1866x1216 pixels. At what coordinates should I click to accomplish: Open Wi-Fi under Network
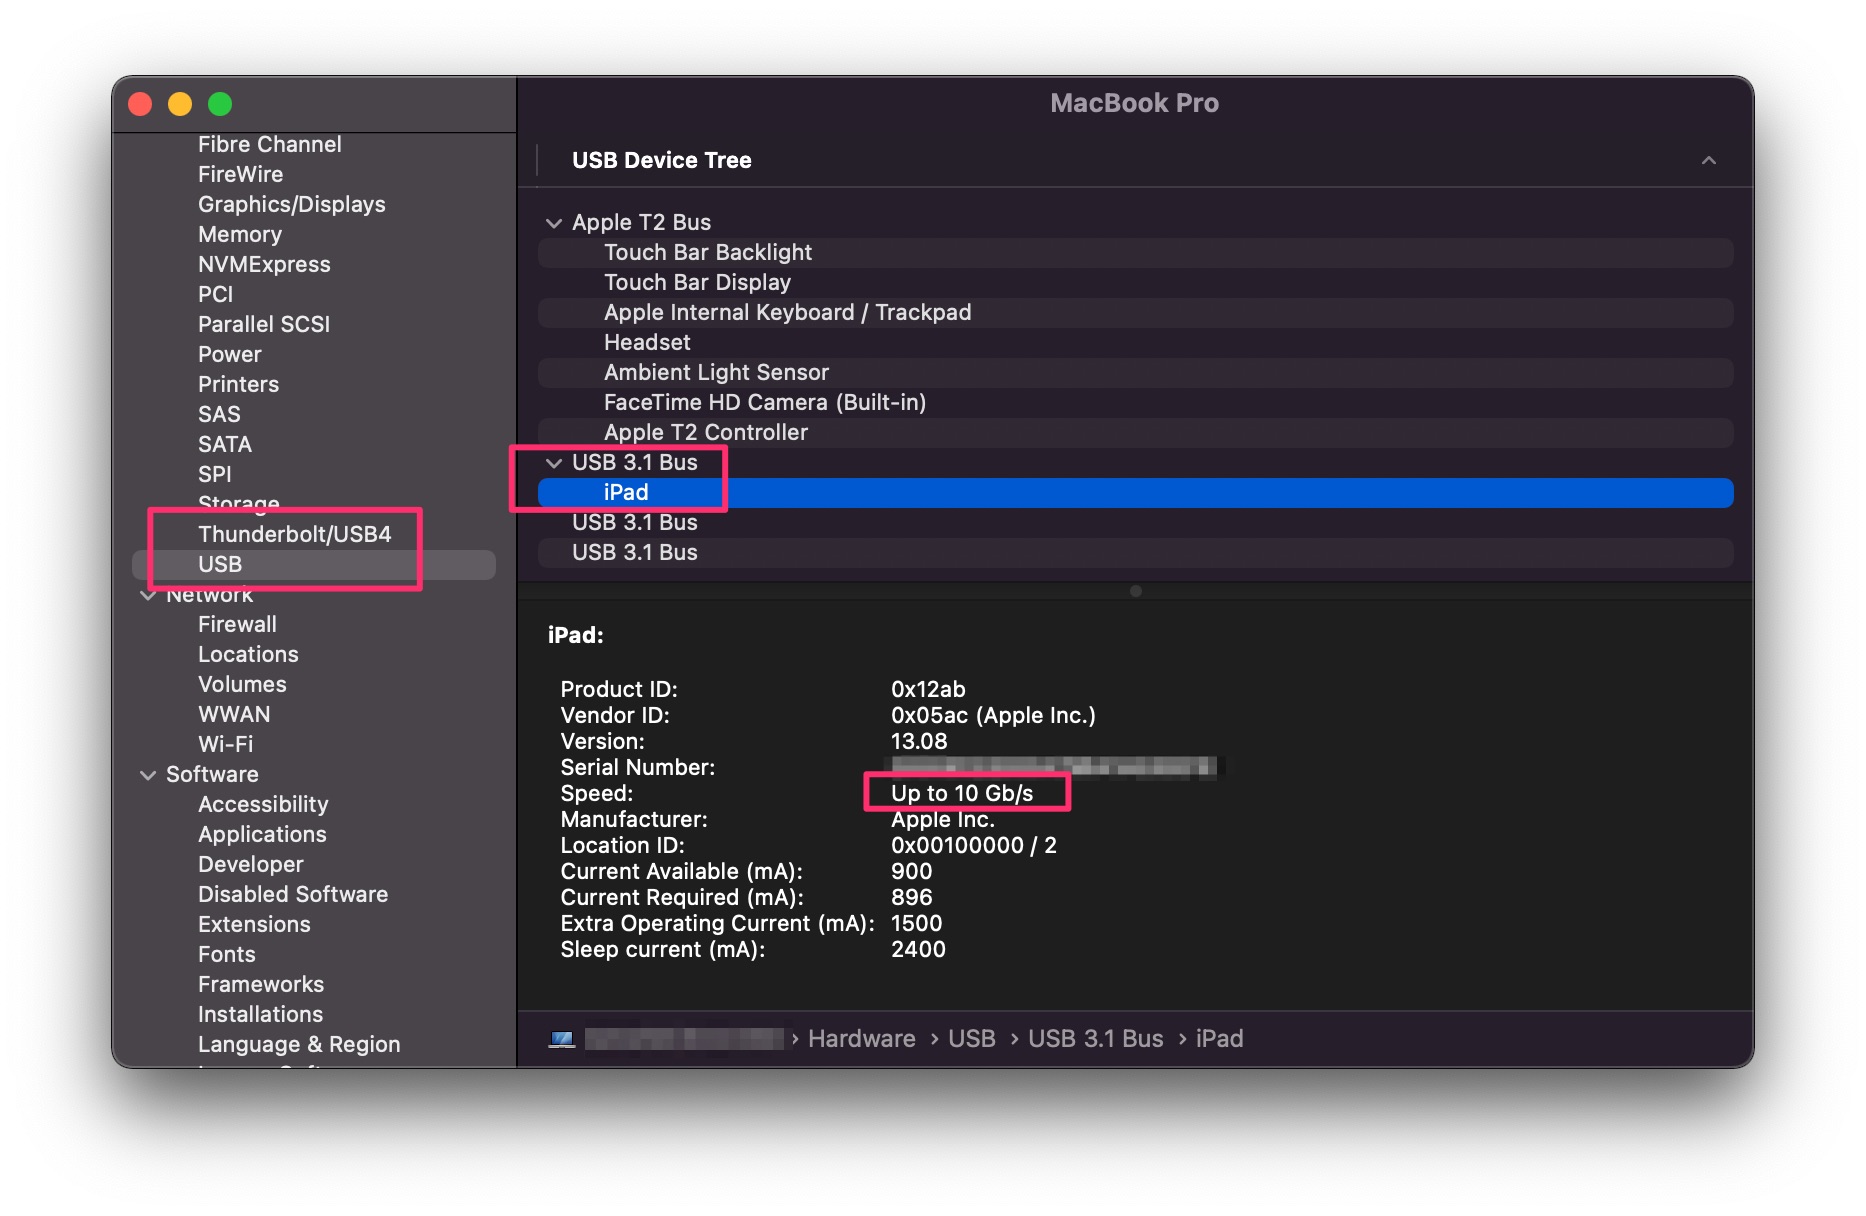click(x=225, y=745)
